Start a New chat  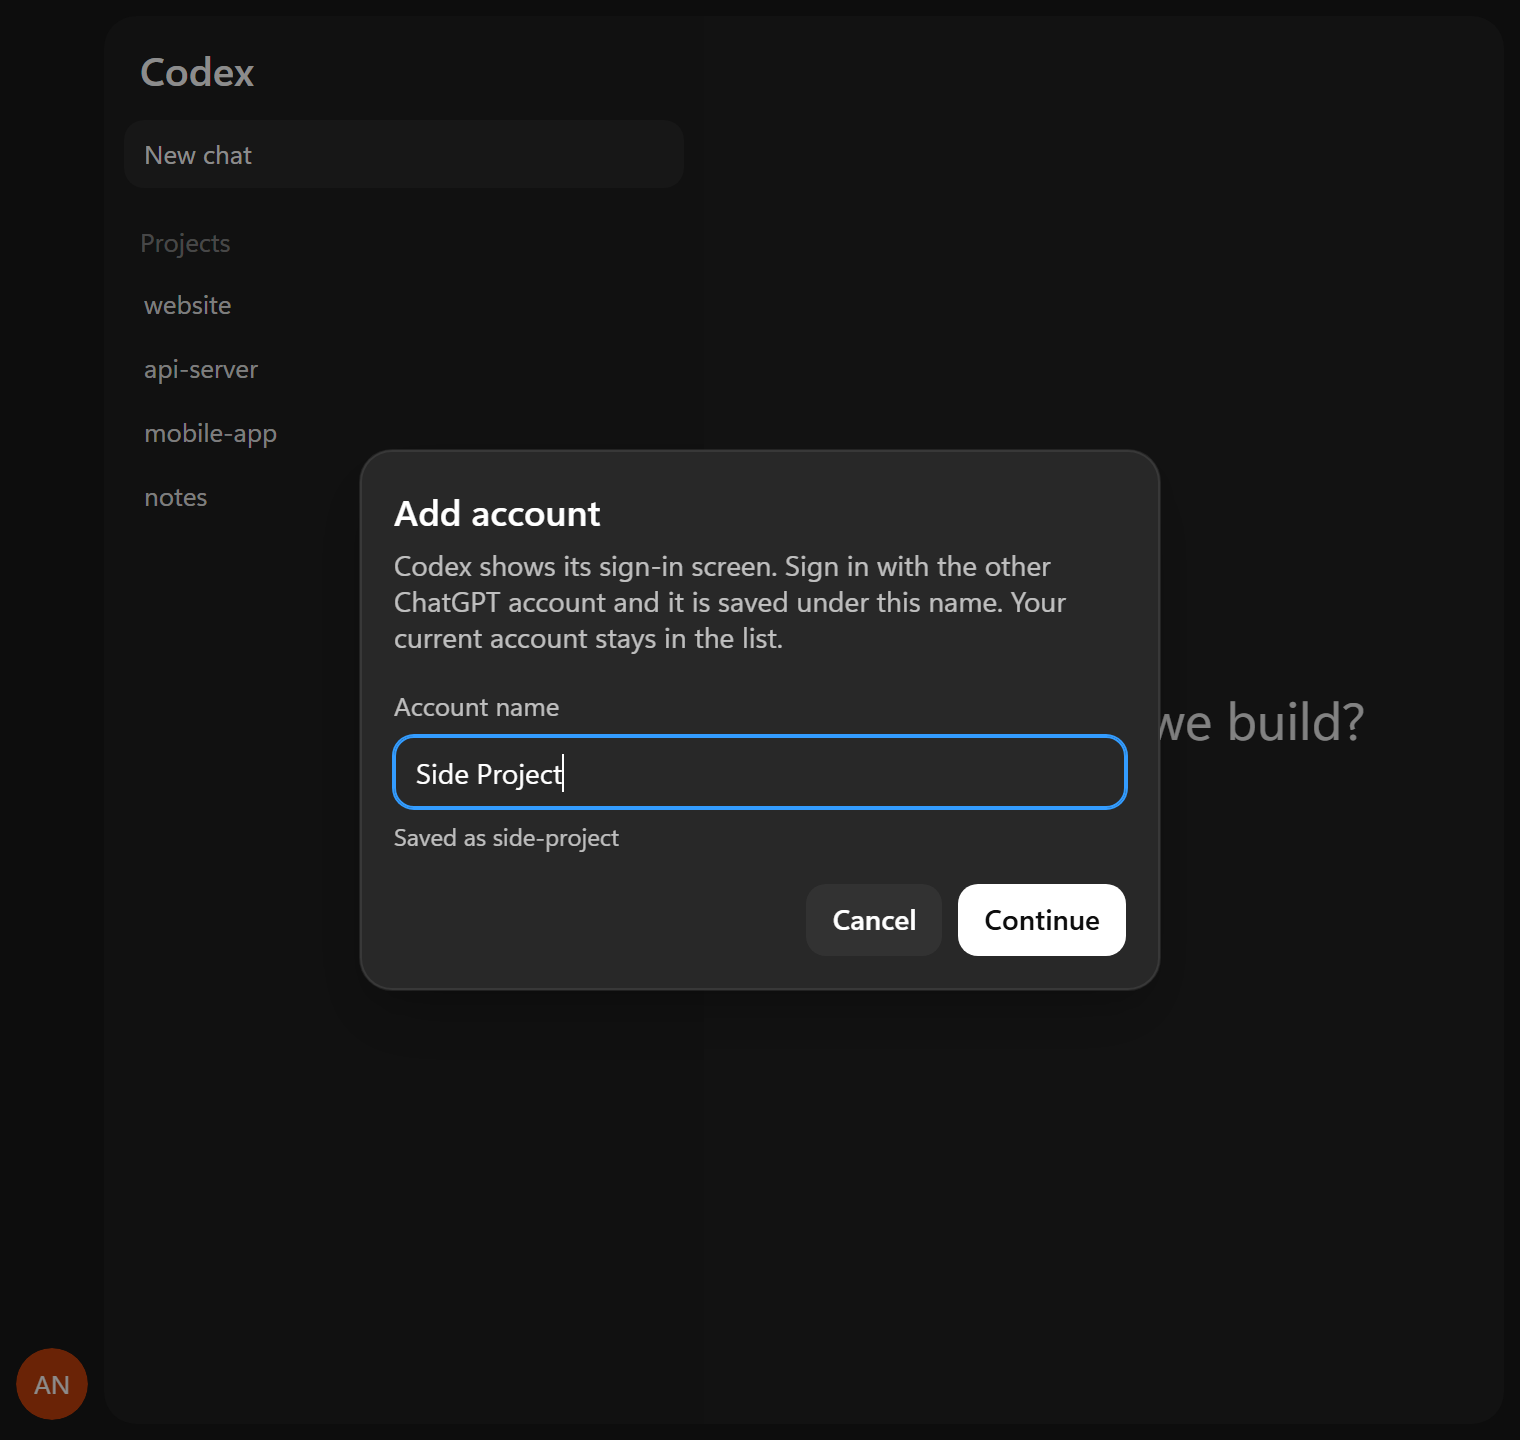pyautogui.click(x=404, y=154)
